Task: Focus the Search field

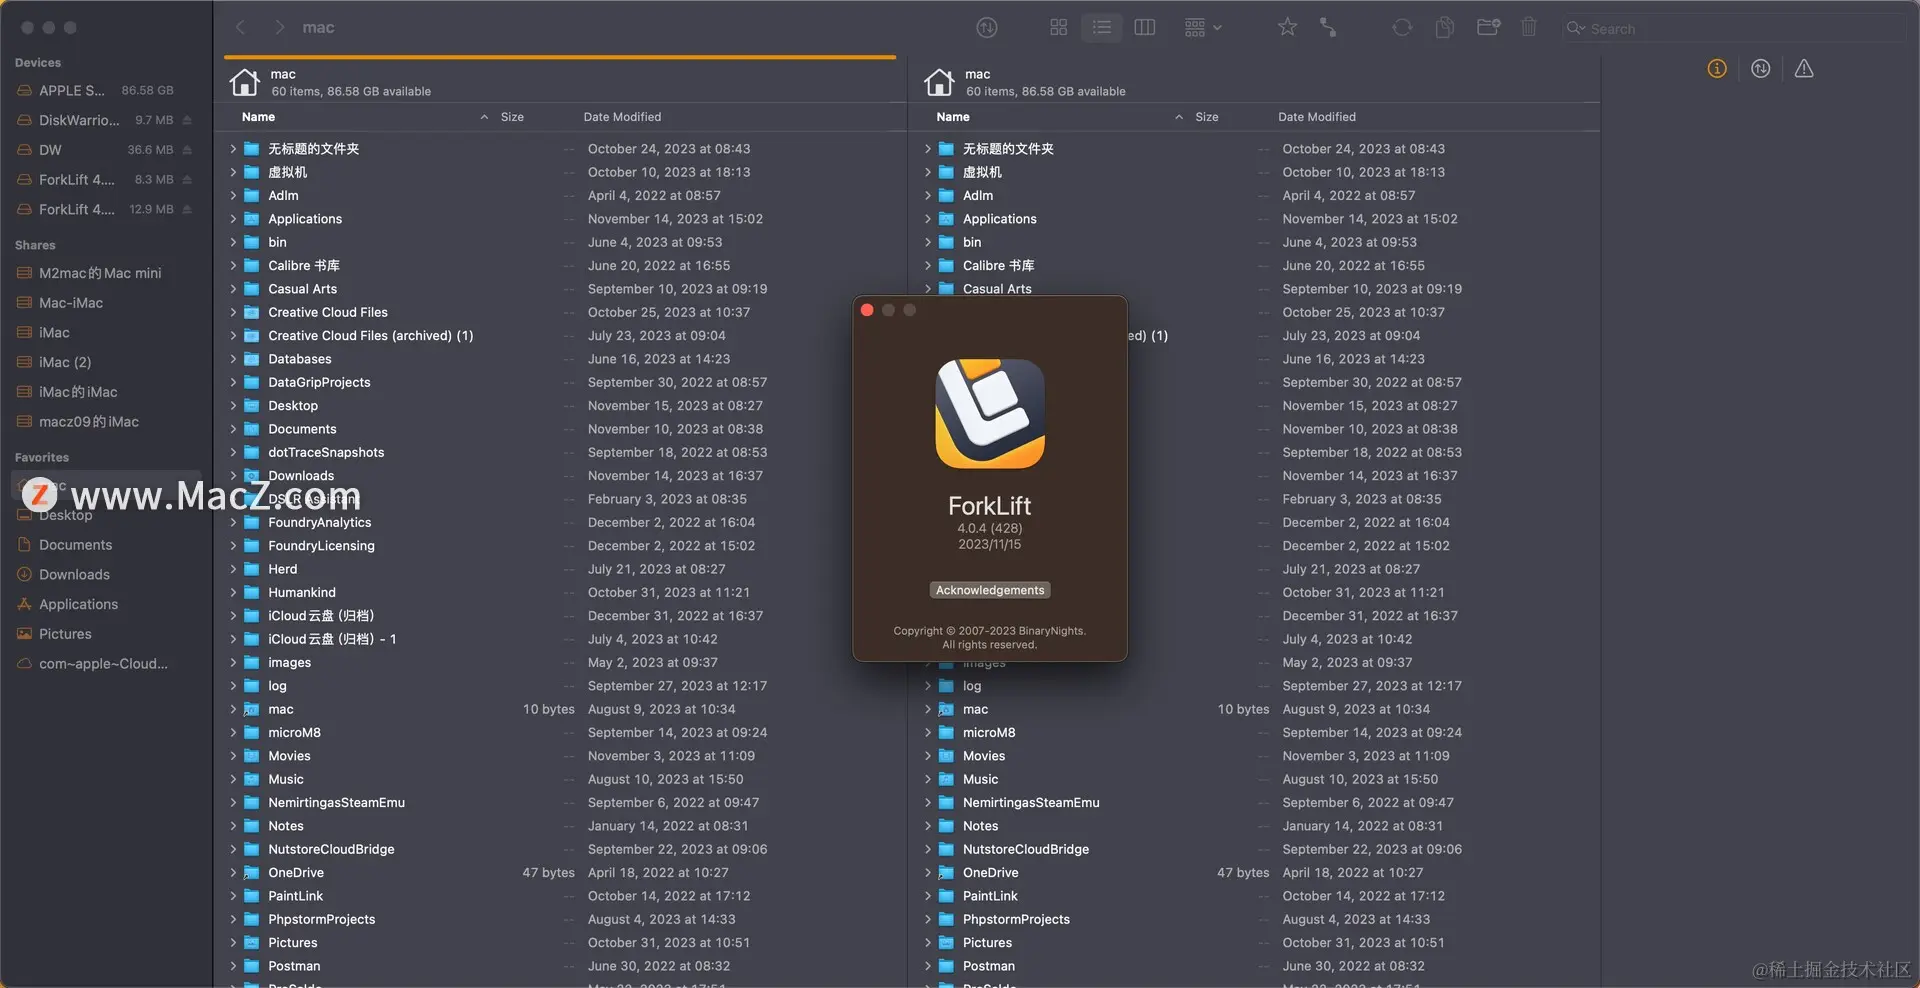Action: coord(1733,29)
